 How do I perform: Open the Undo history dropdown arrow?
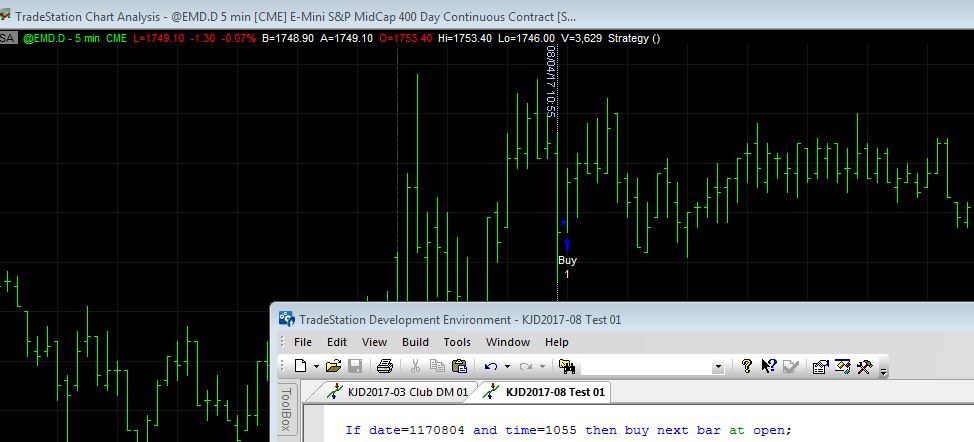click(507, 366)
